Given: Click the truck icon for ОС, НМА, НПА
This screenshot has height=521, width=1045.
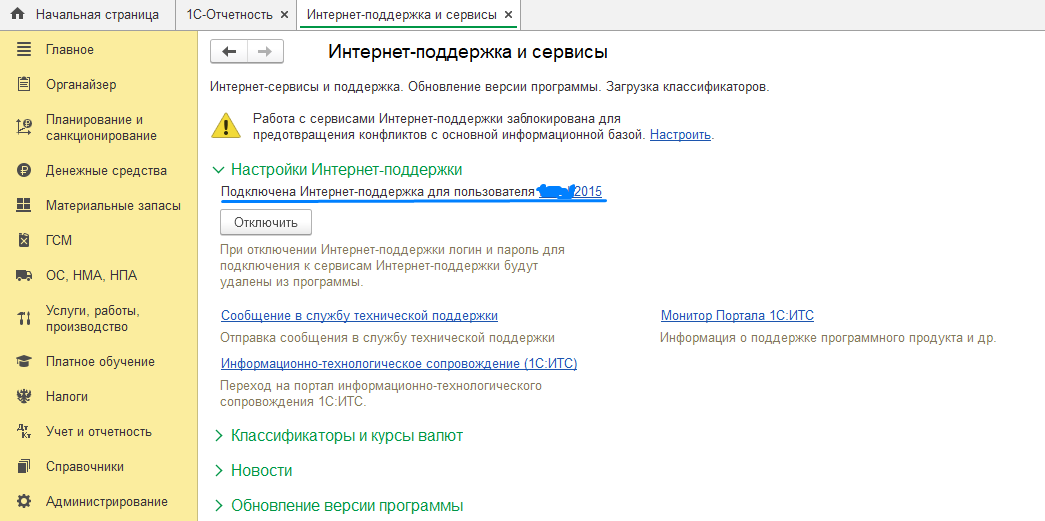Looking at the screenshot, I should point(24,275).
